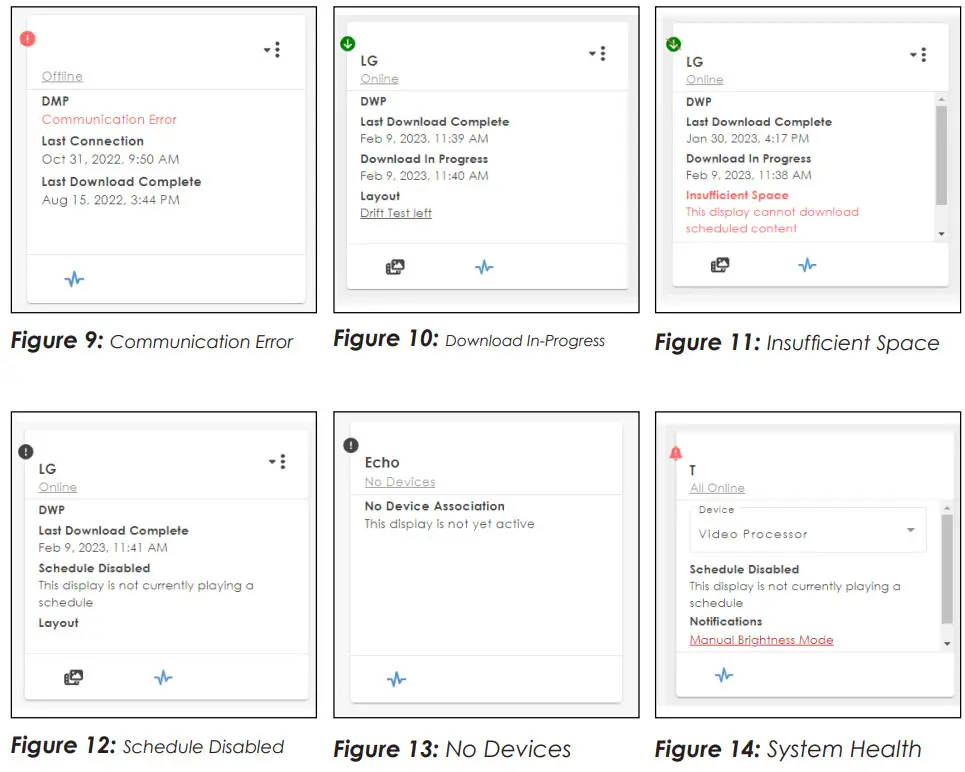Click the Manual Brightness Mode notification link

pos(761,640)
